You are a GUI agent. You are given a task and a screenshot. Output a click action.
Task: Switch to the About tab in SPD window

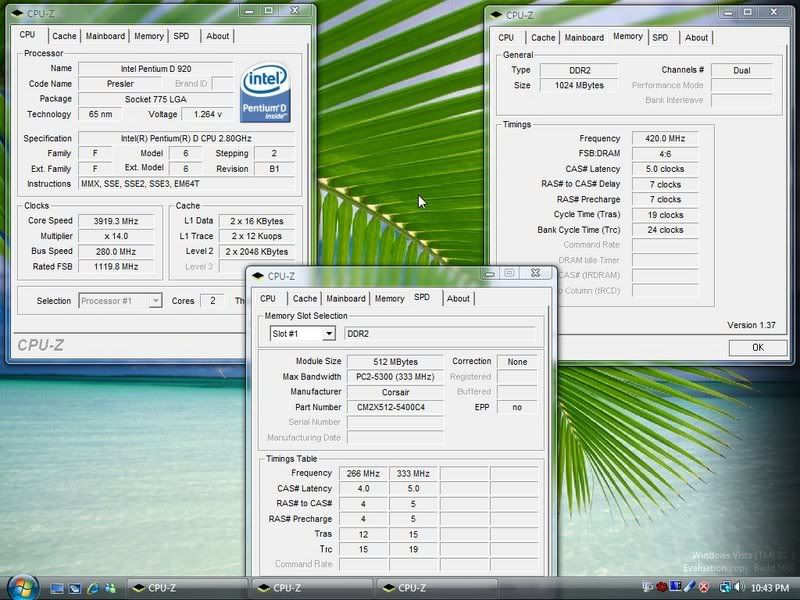click(459, 298)
